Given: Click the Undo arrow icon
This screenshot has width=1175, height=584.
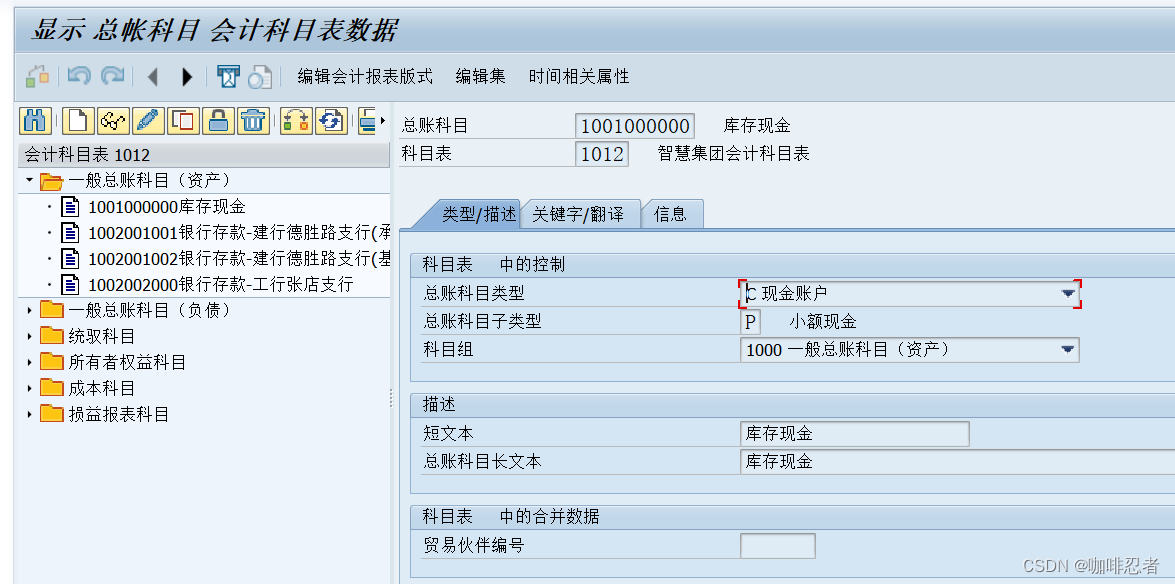Looking at the screenshot, I should 79,76.
